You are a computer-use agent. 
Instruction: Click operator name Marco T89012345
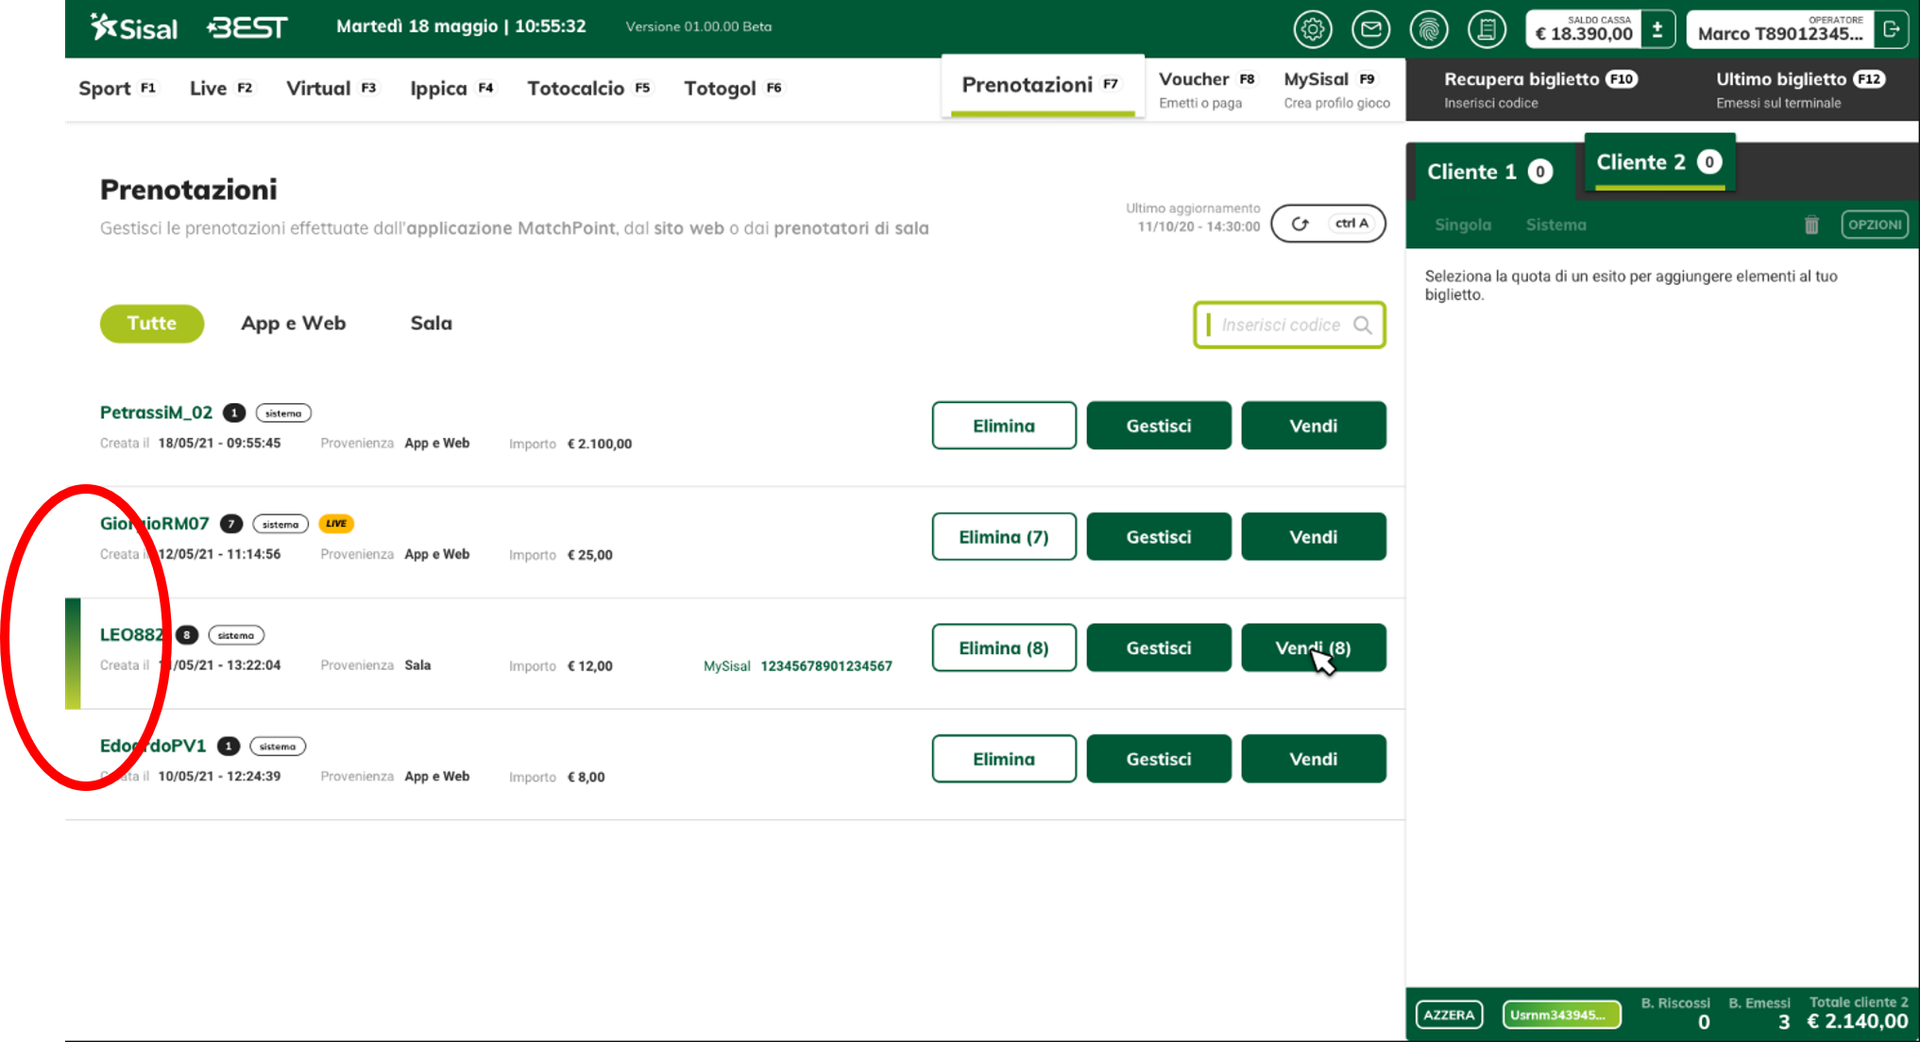[x=1780, y=33]
